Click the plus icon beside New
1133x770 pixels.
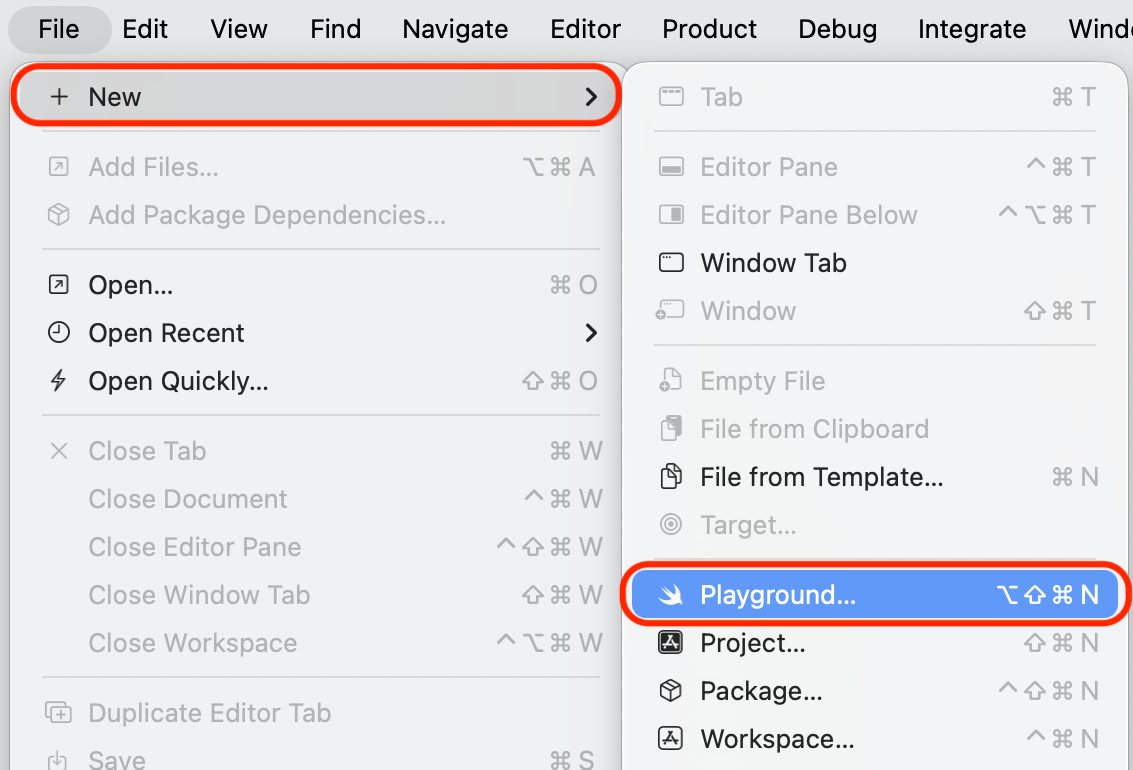tap(59, 96)
